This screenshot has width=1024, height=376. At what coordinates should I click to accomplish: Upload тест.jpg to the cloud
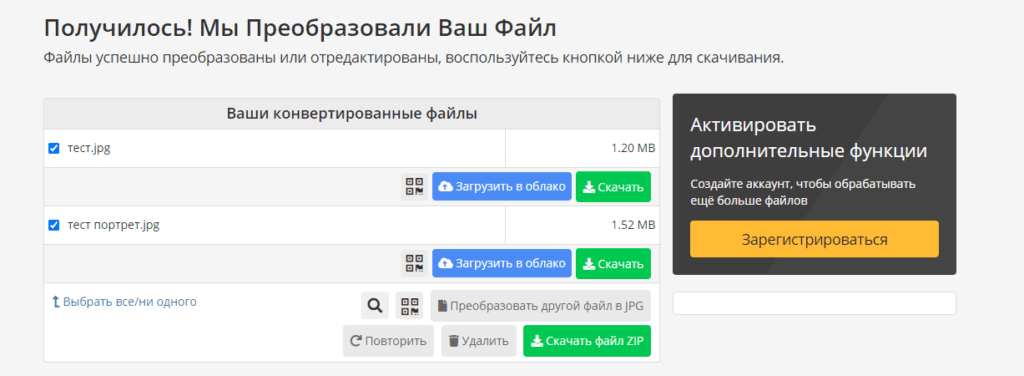tap(502, 187)
